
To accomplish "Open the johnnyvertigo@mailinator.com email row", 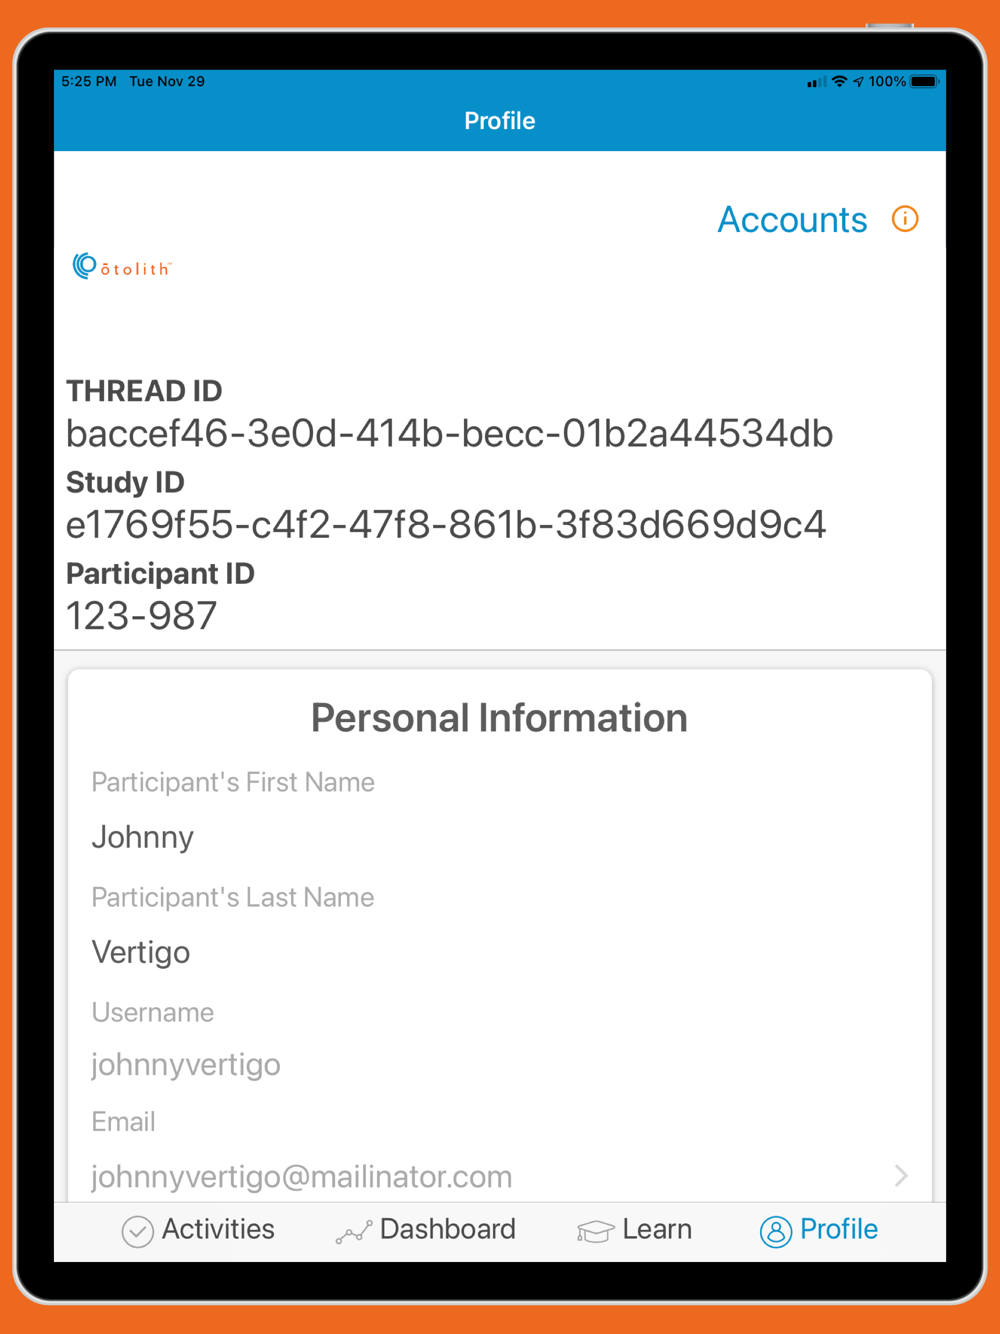I will coord(500,1176).
